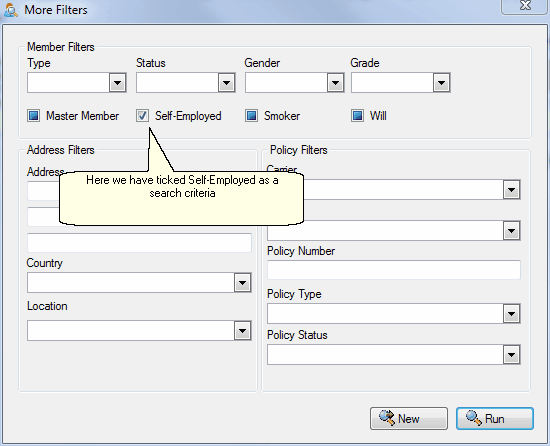Click the More Filters title bar icon

click(11, 10)
